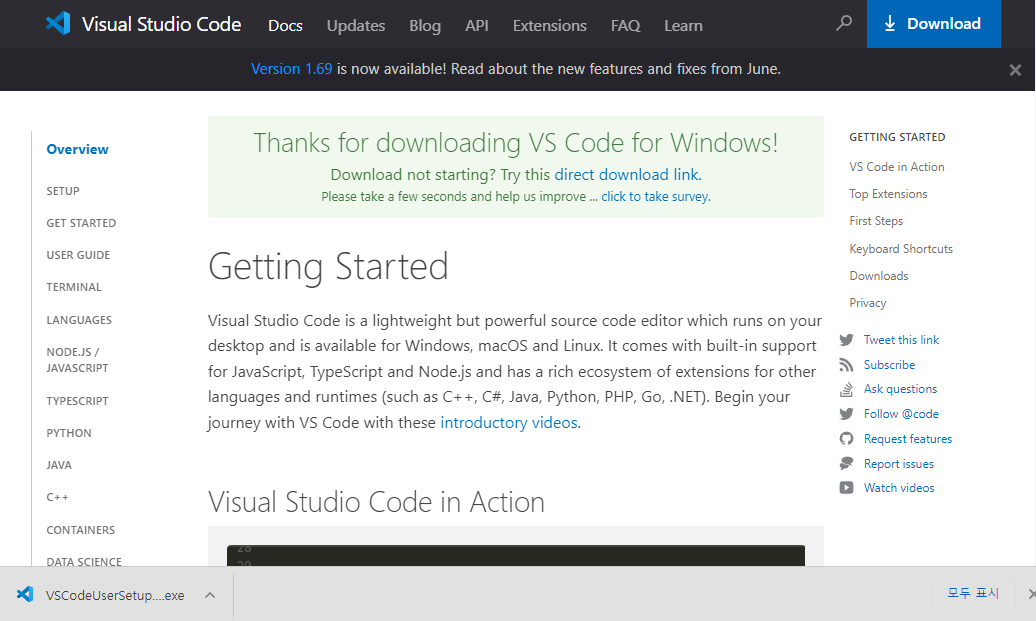This screenshot has width=1036, height=621.
Task: Click the Visual Studio Code site title
Action: (161, 24)
